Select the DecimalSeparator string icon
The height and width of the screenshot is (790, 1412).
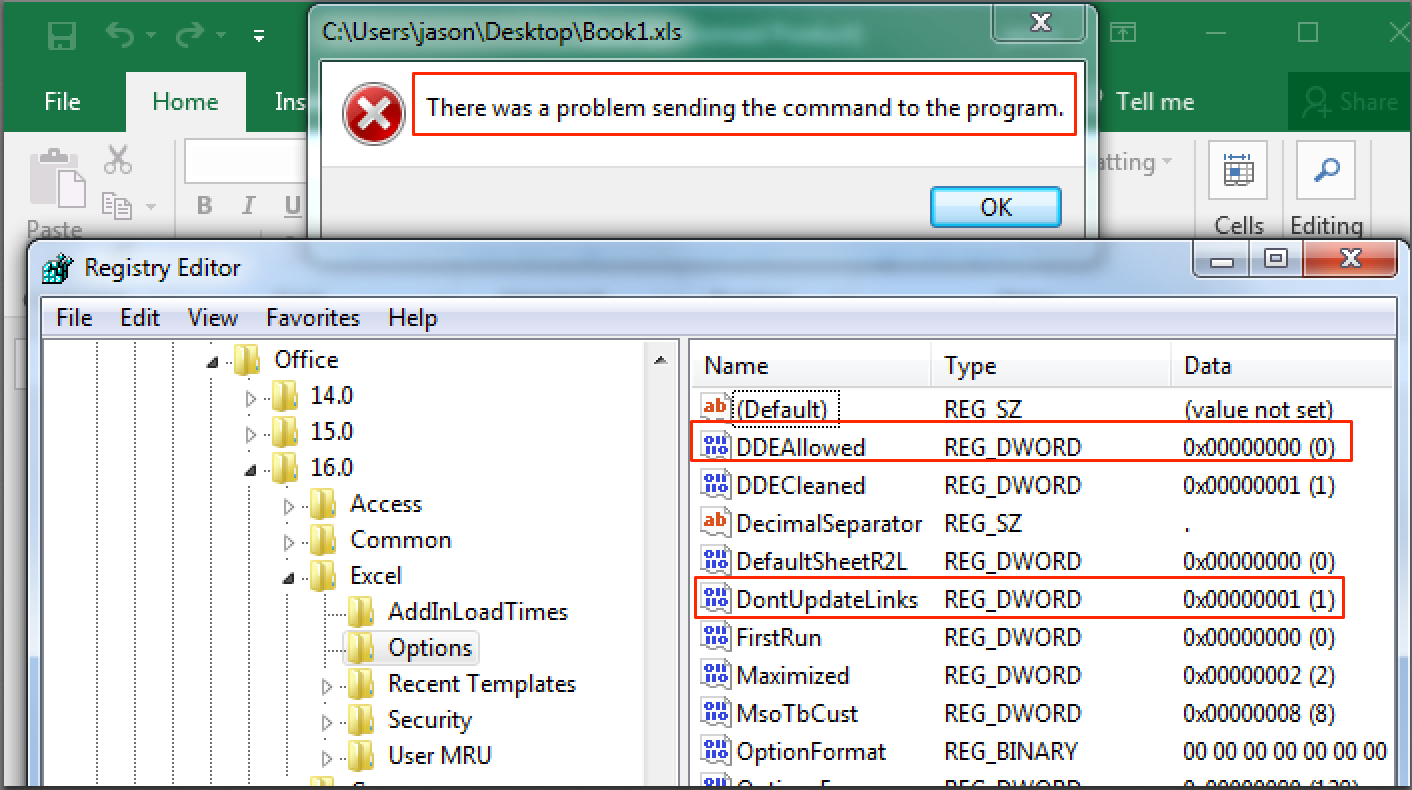click(715, 522)
